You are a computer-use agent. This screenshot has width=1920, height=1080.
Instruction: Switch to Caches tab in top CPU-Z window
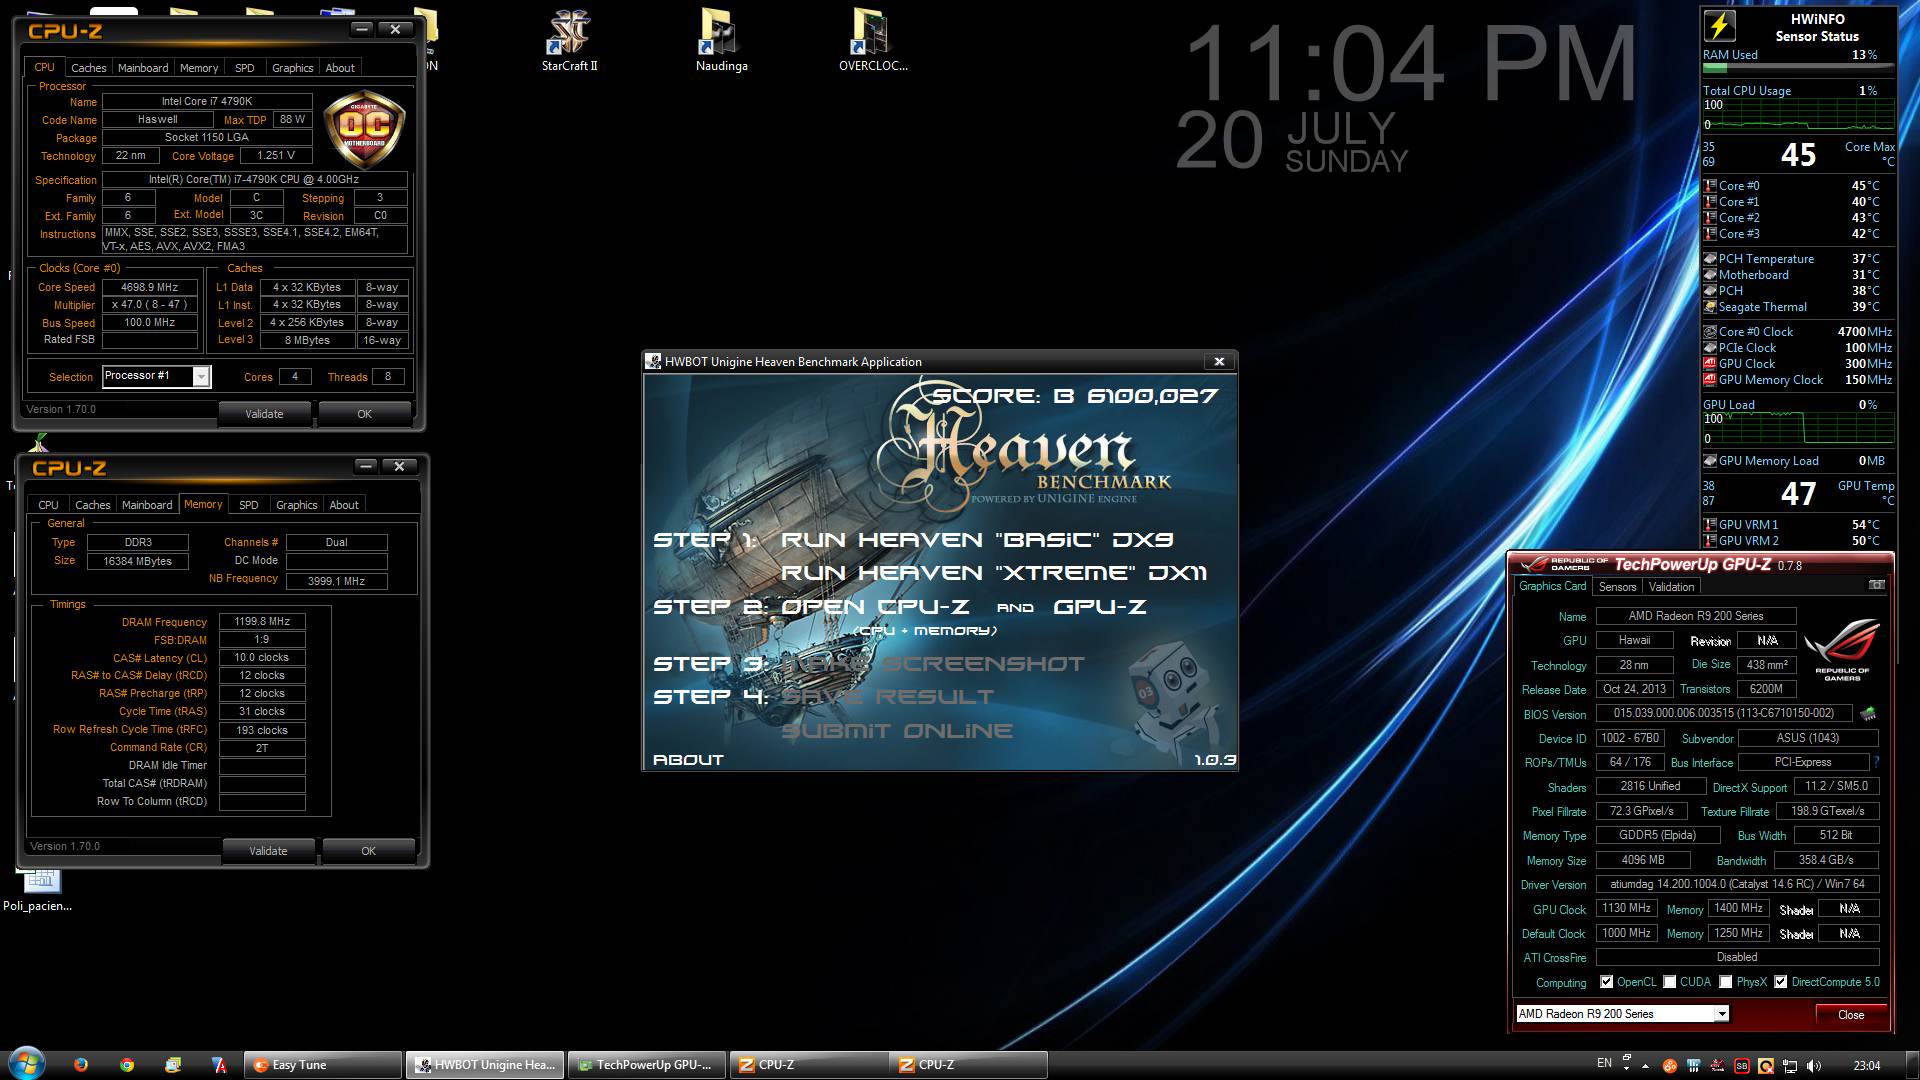88,68
